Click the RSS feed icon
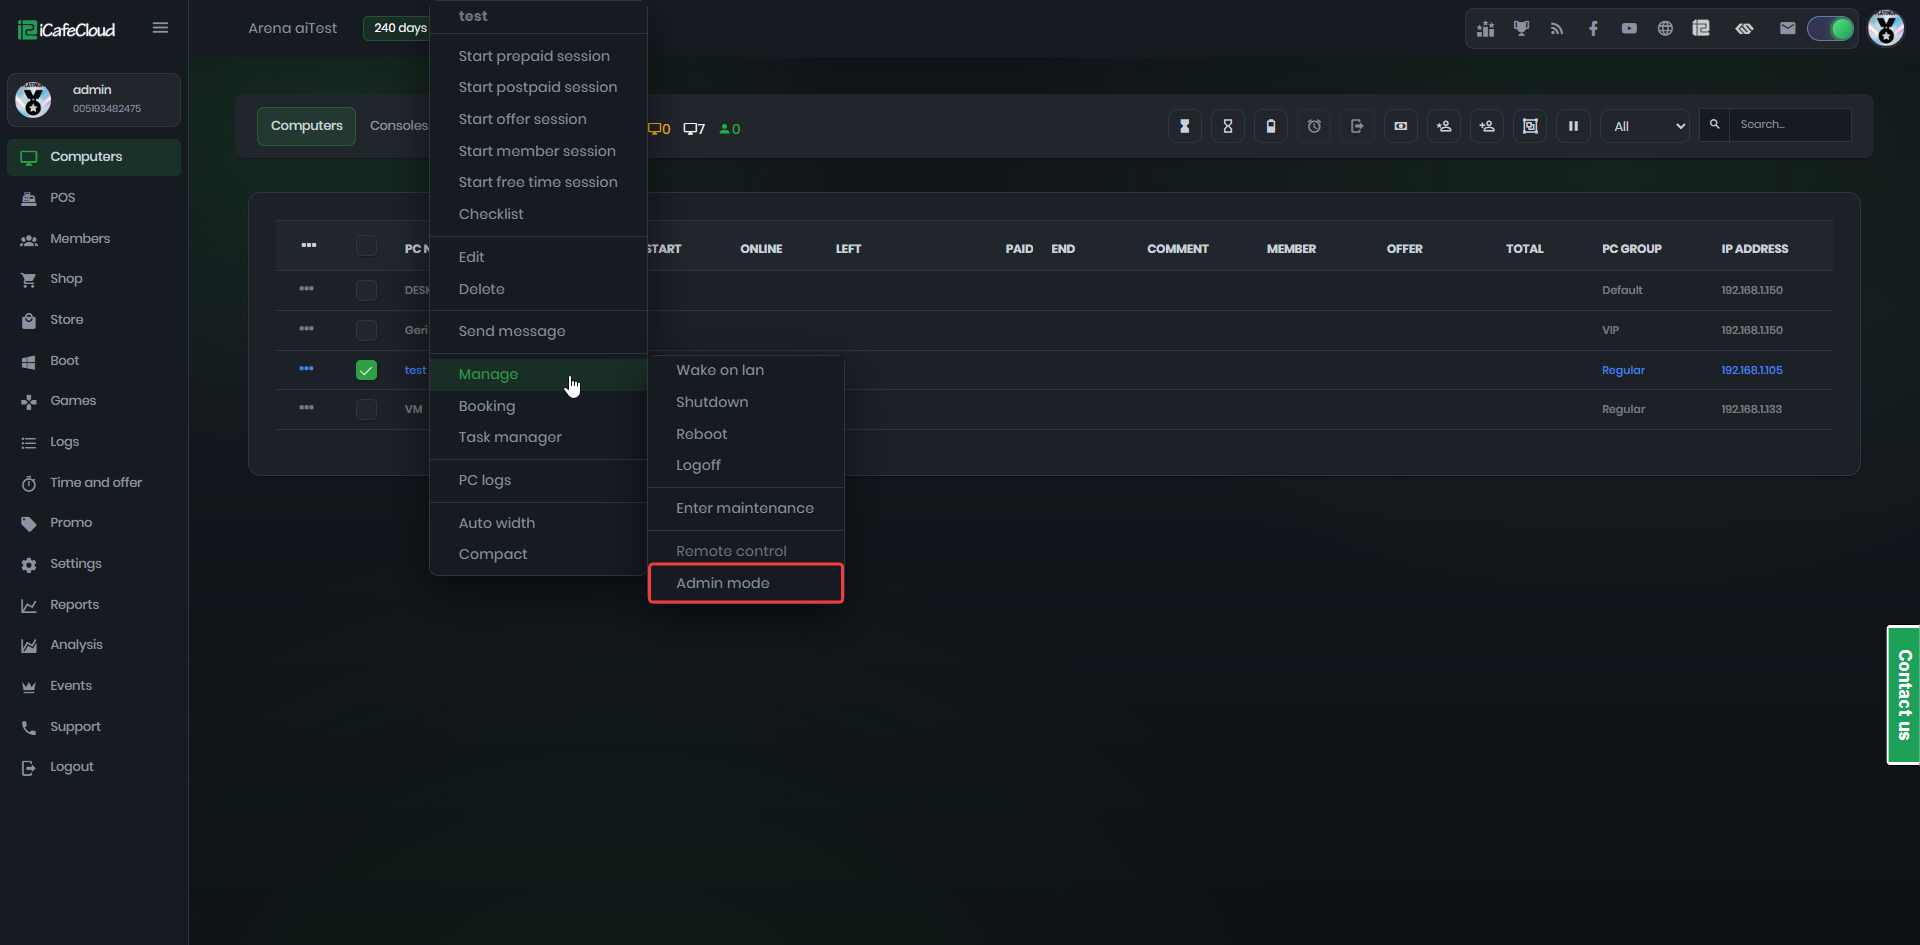The width and height of the screenshot is (1920, 945). coord(1557,28)
